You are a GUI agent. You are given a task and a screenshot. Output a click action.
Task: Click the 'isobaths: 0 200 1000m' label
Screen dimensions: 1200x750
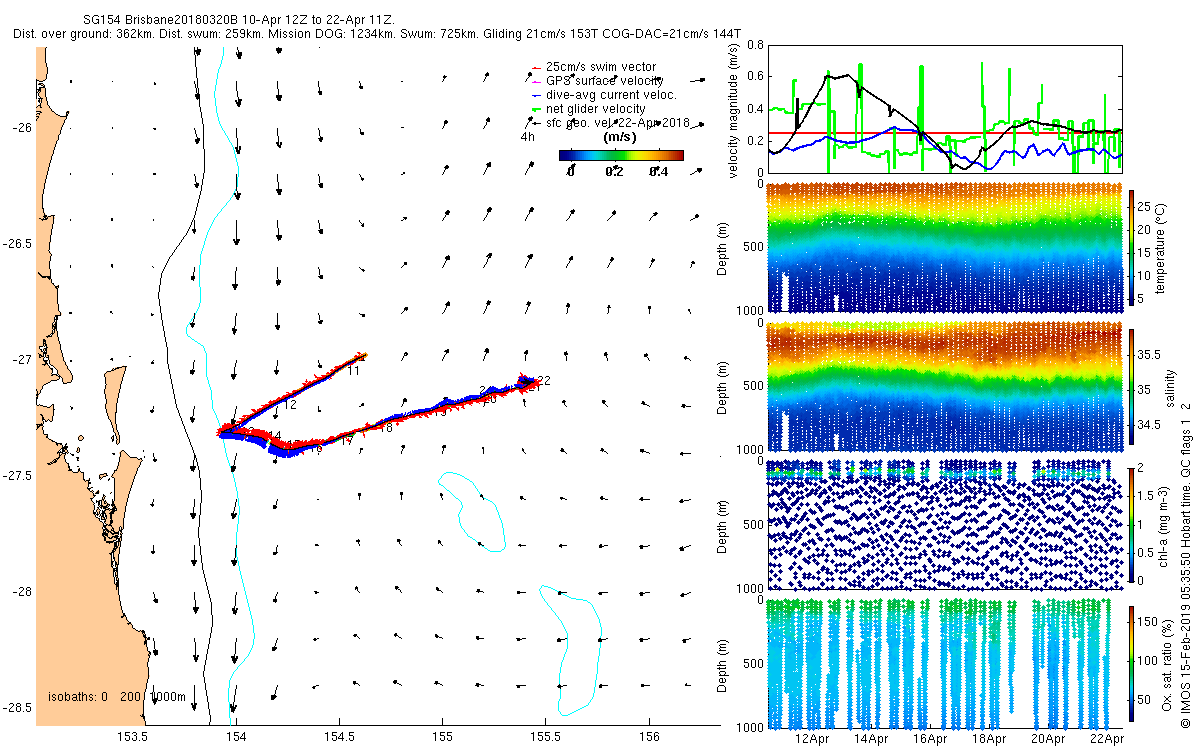tap(117, 696)
